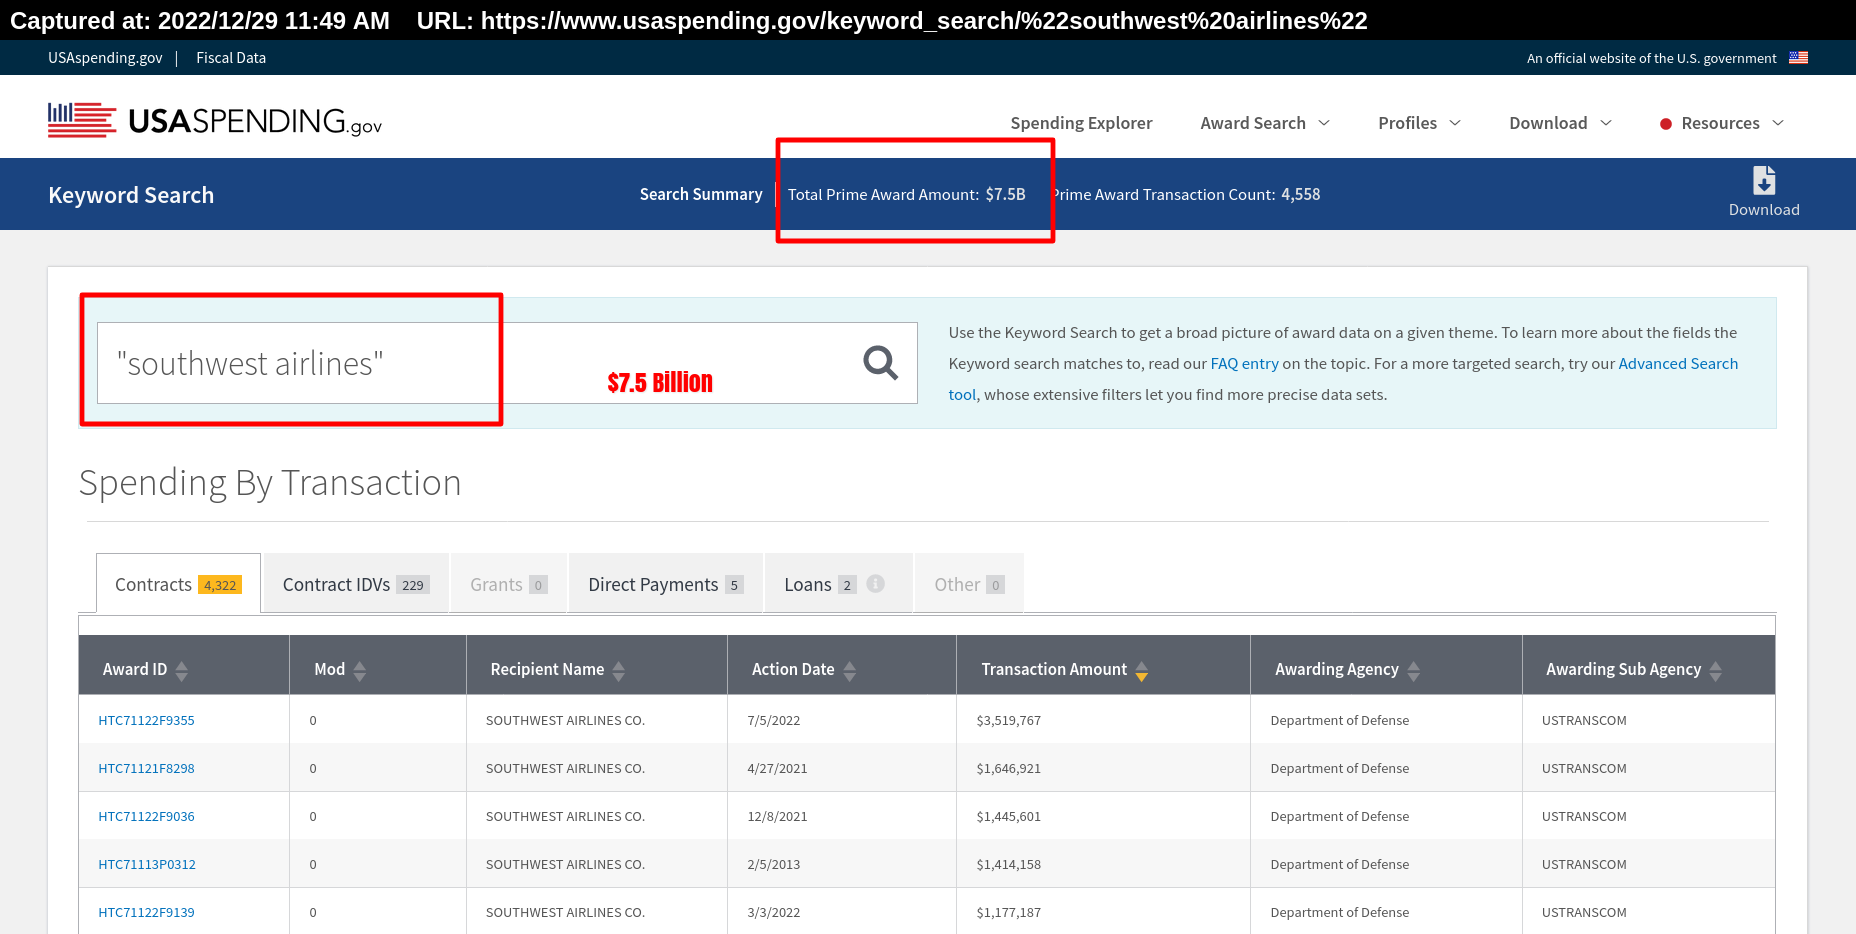1856x934 pixels.
Task: Sort by Award ID column arrows
Action: [182, 670]
